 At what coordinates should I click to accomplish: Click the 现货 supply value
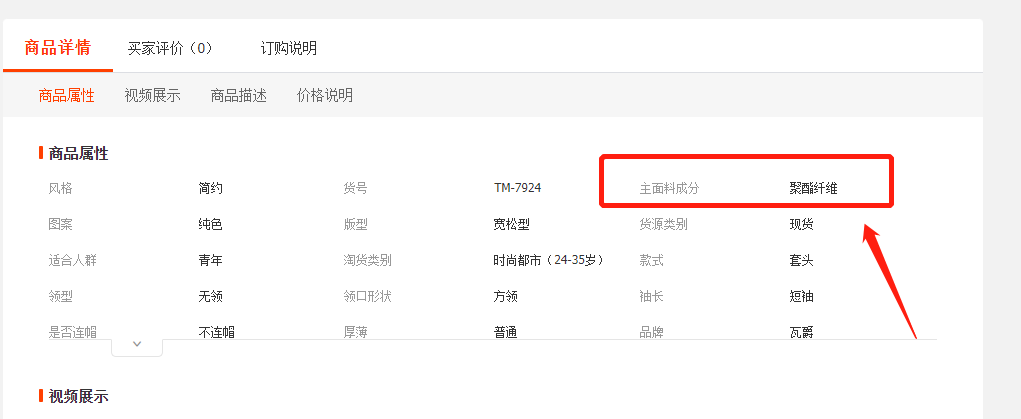801,225
